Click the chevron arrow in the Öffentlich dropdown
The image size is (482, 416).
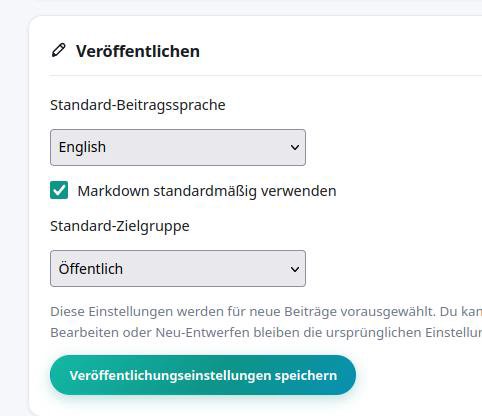pyautogui.click(x=295, y=269)
